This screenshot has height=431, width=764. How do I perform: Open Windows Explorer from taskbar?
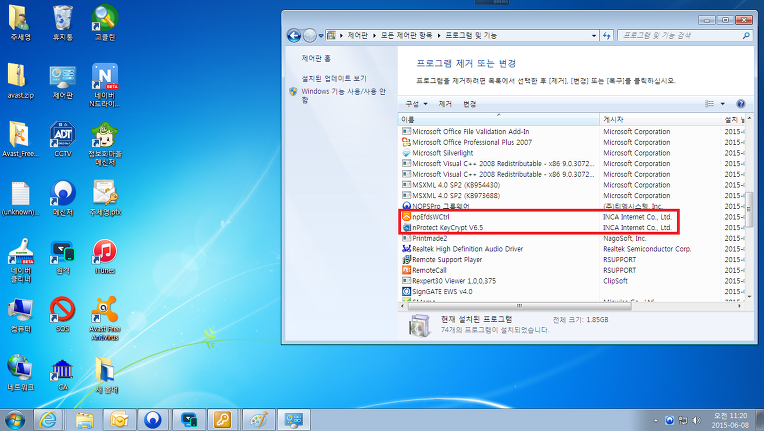point(85,420)
